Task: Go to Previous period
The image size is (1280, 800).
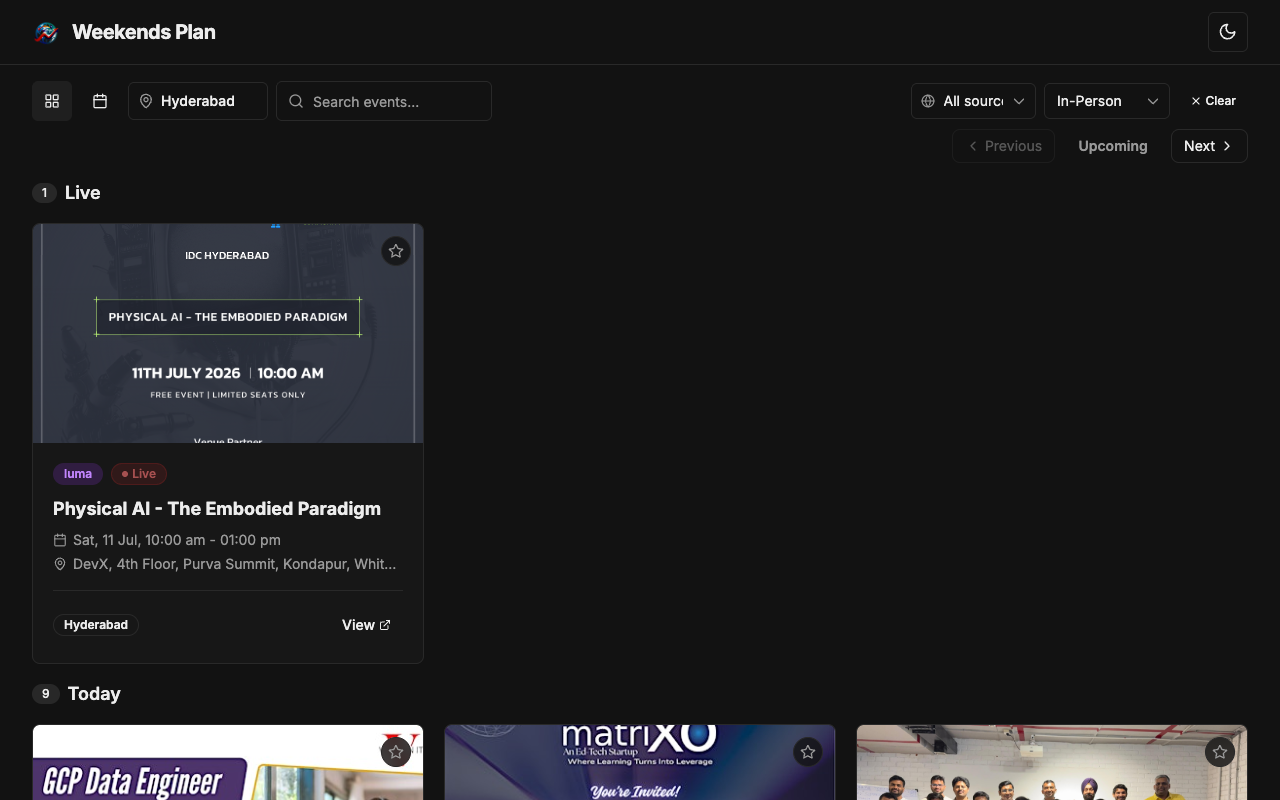Action: (1004, 146)
